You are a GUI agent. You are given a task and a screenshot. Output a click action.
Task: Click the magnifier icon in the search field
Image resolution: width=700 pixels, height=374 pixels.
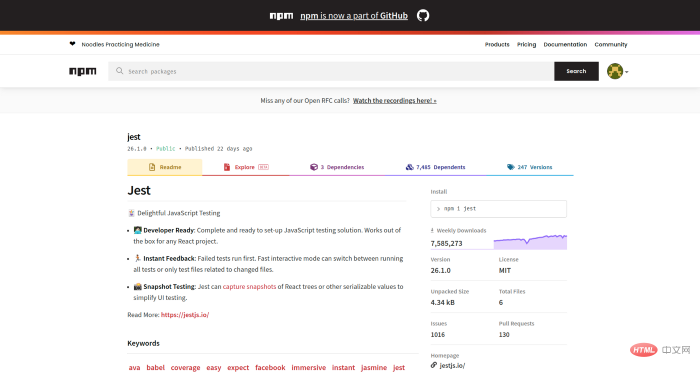tap(119, 71)
